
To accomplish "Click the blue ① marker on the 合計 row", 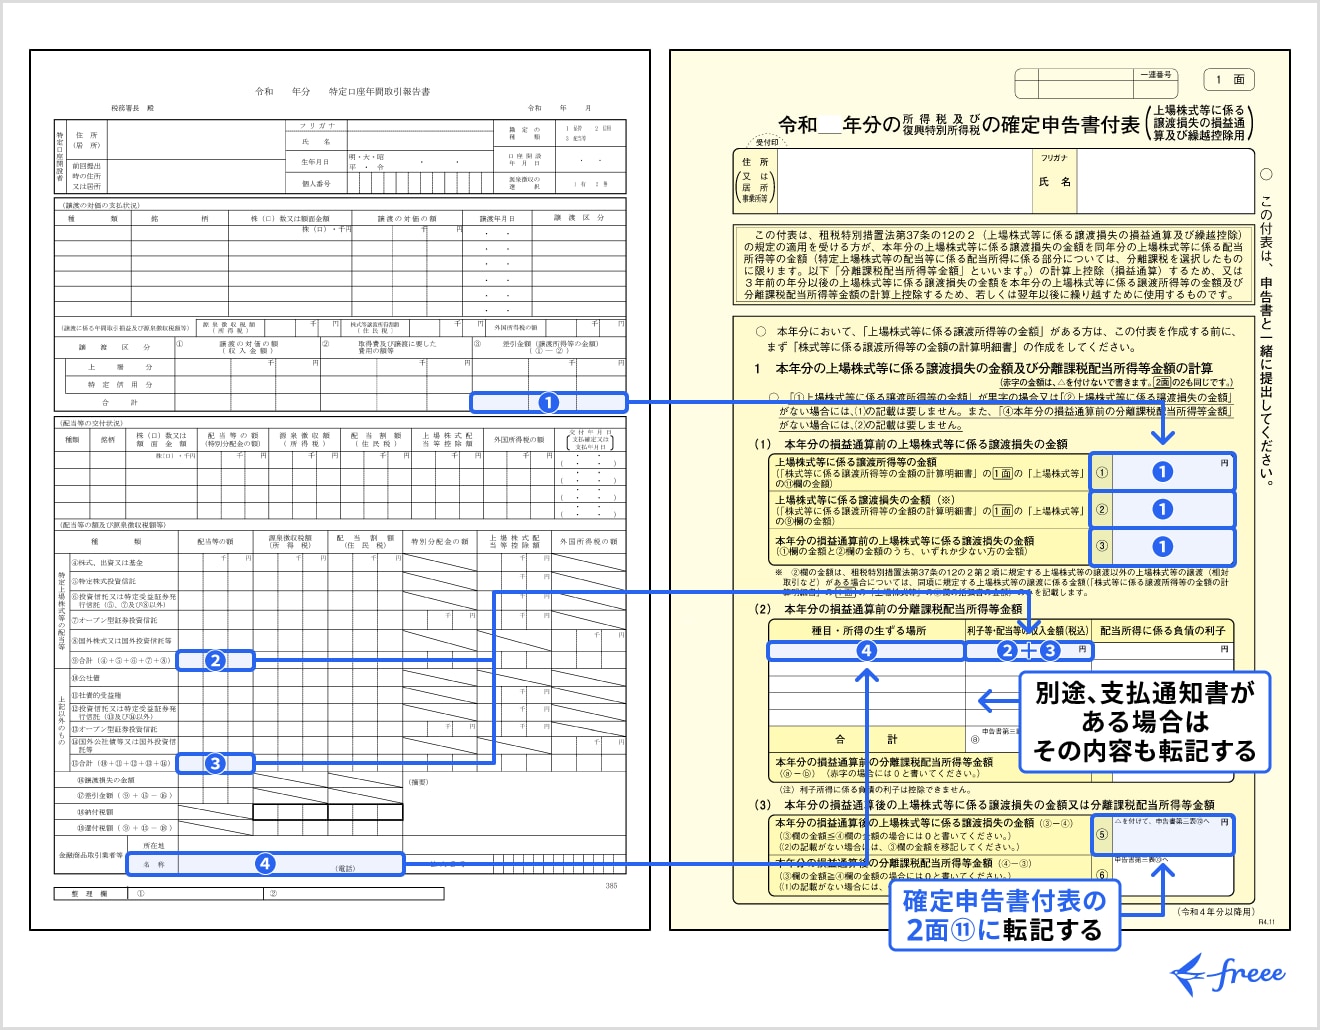I will point(548,401).
